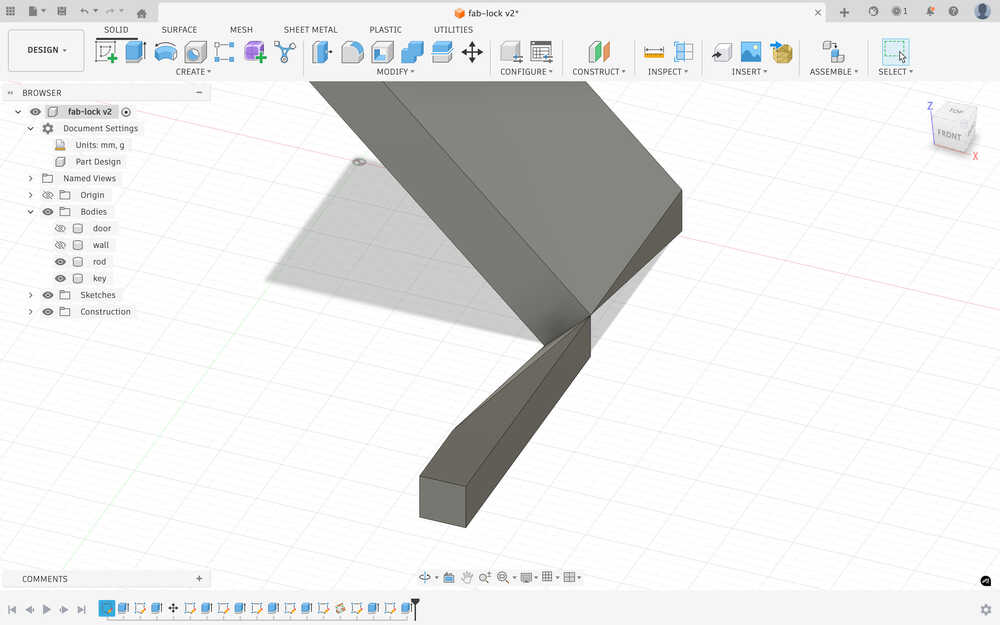Hide the rod body
The image size is (1000, 625).
pyautogui.click(x=60, y=262)
